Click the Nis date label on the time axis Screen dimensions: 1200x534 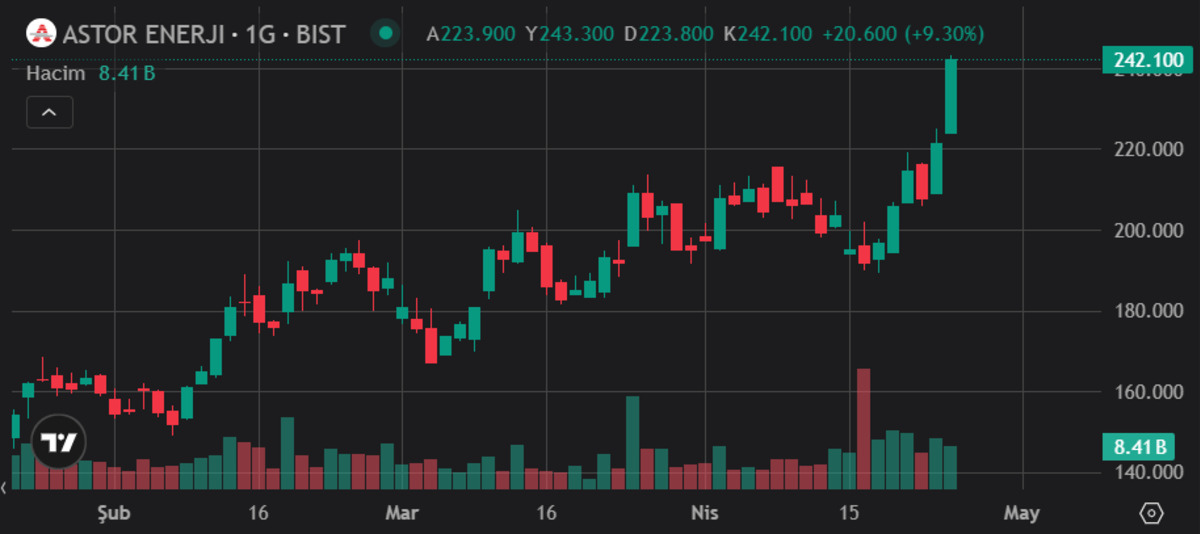705,513
